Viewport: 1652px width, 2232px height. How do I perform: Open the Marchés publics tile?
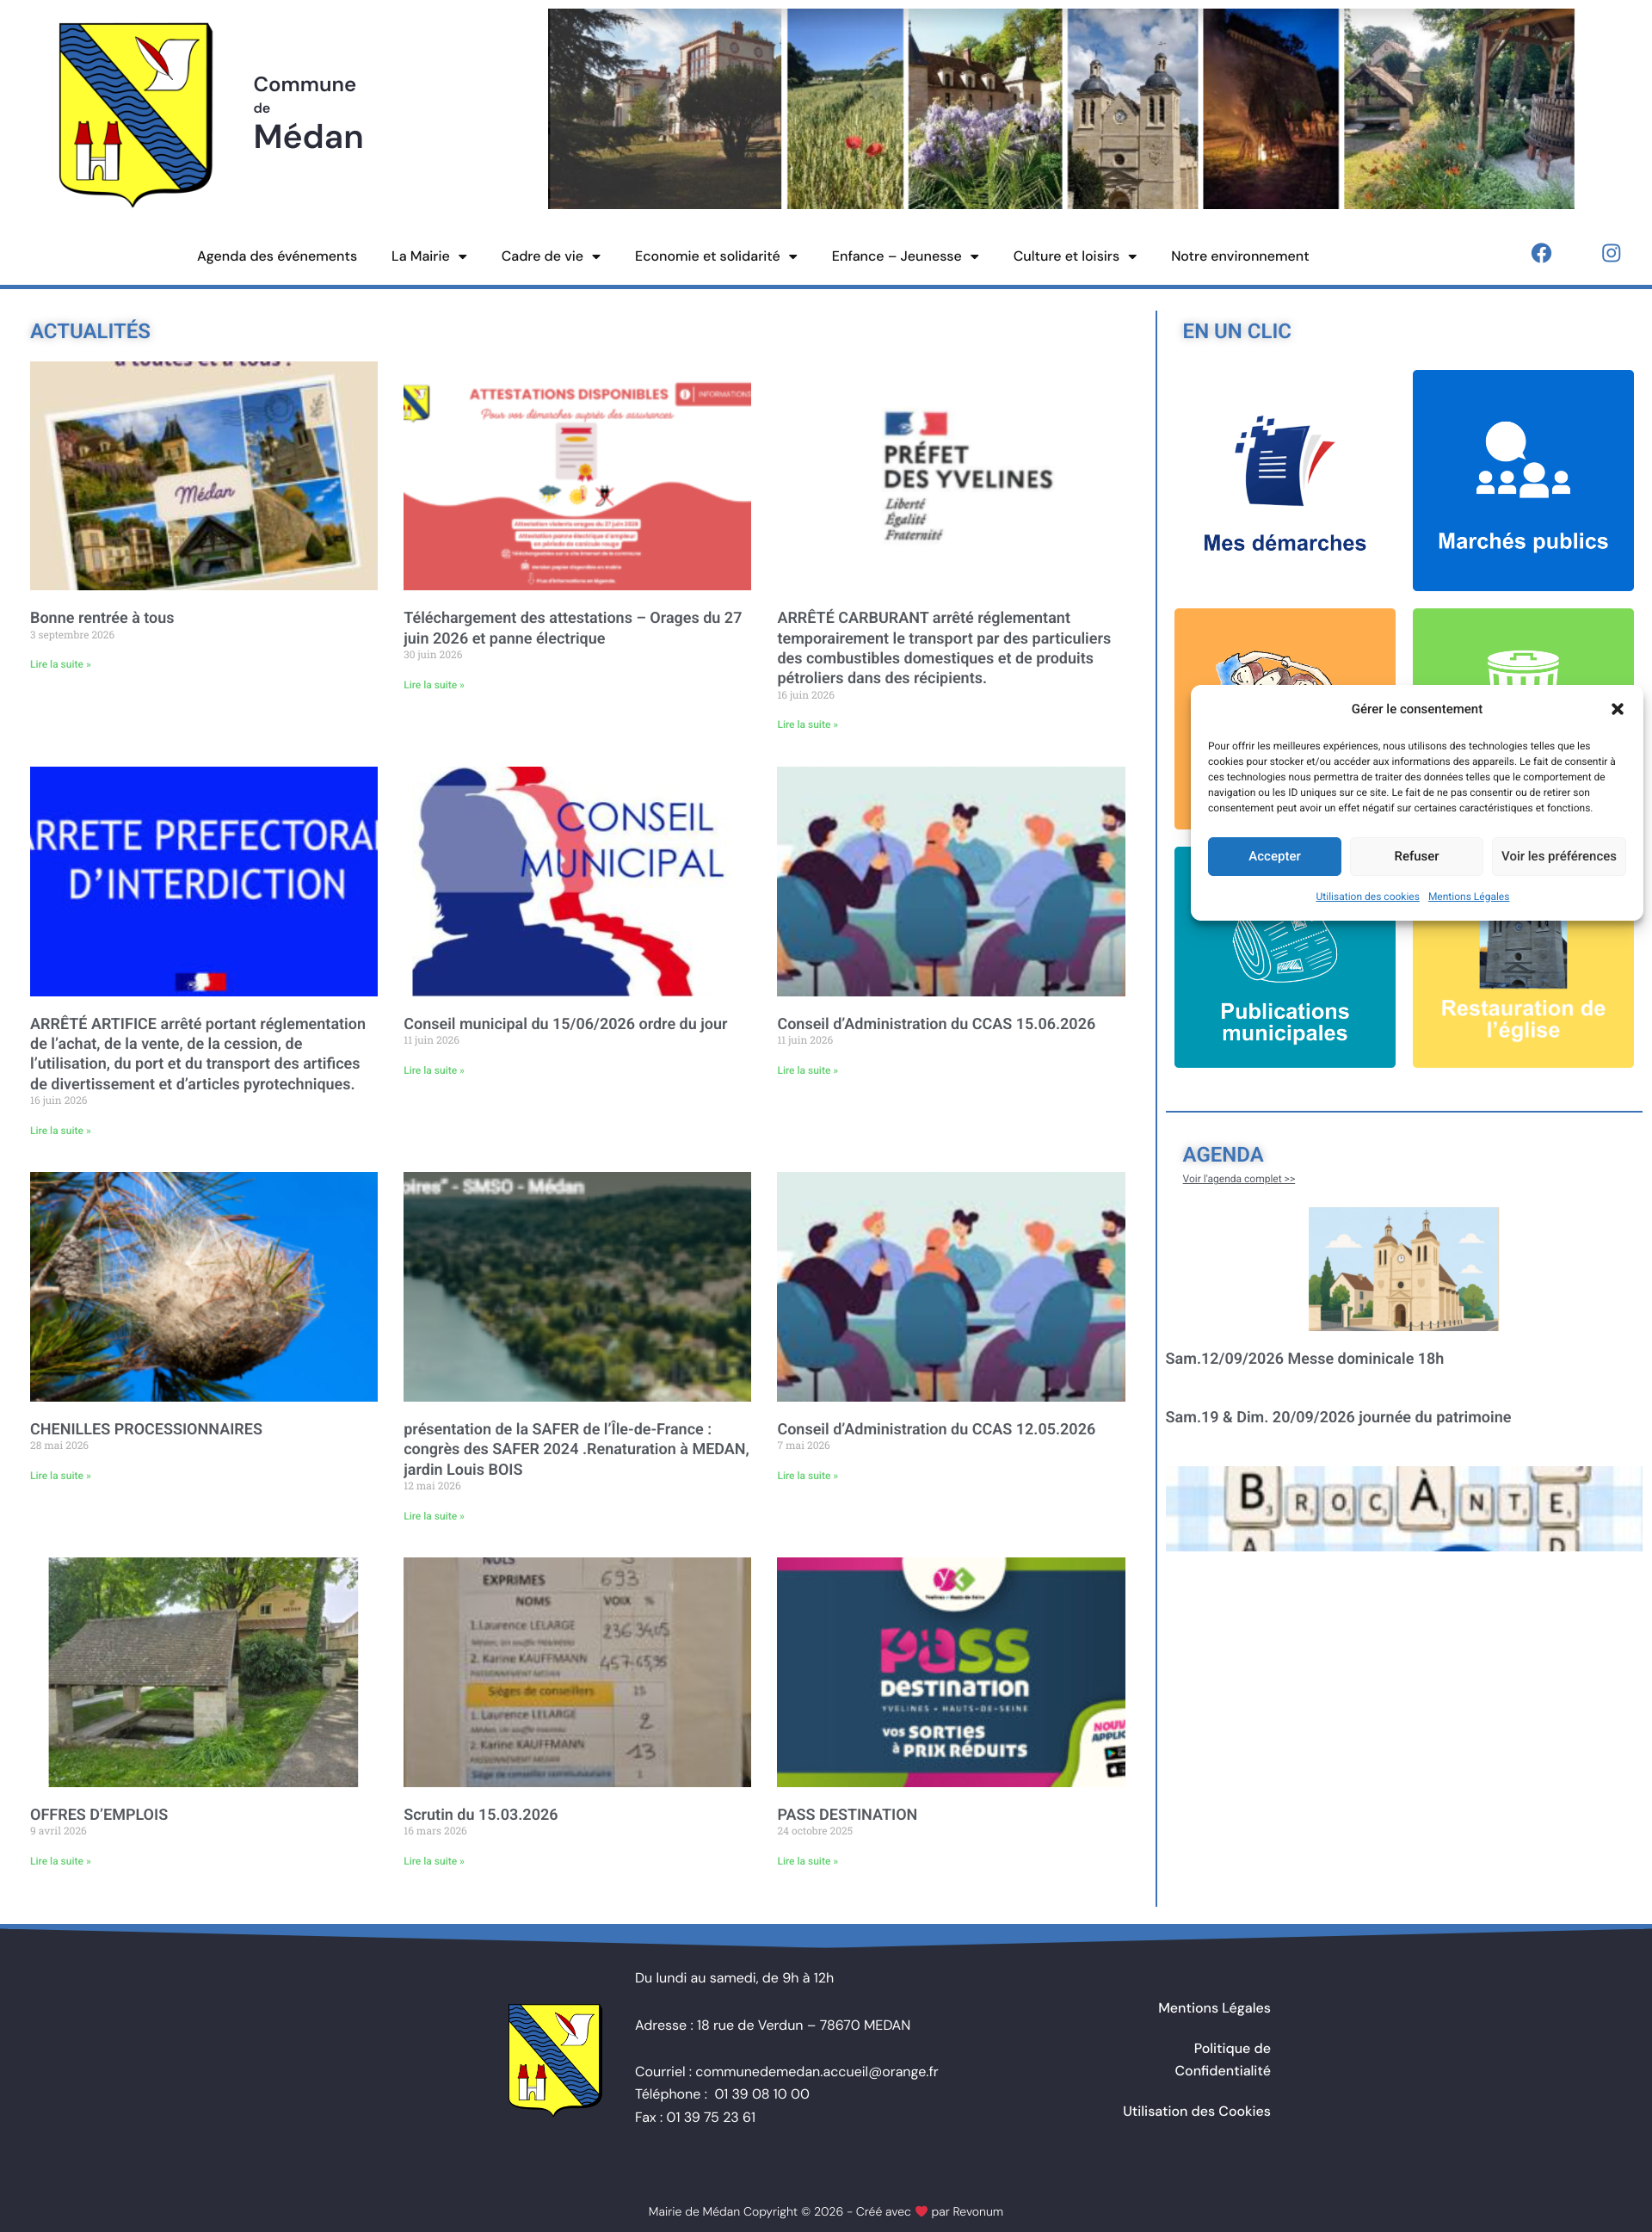pos(1522,480)
